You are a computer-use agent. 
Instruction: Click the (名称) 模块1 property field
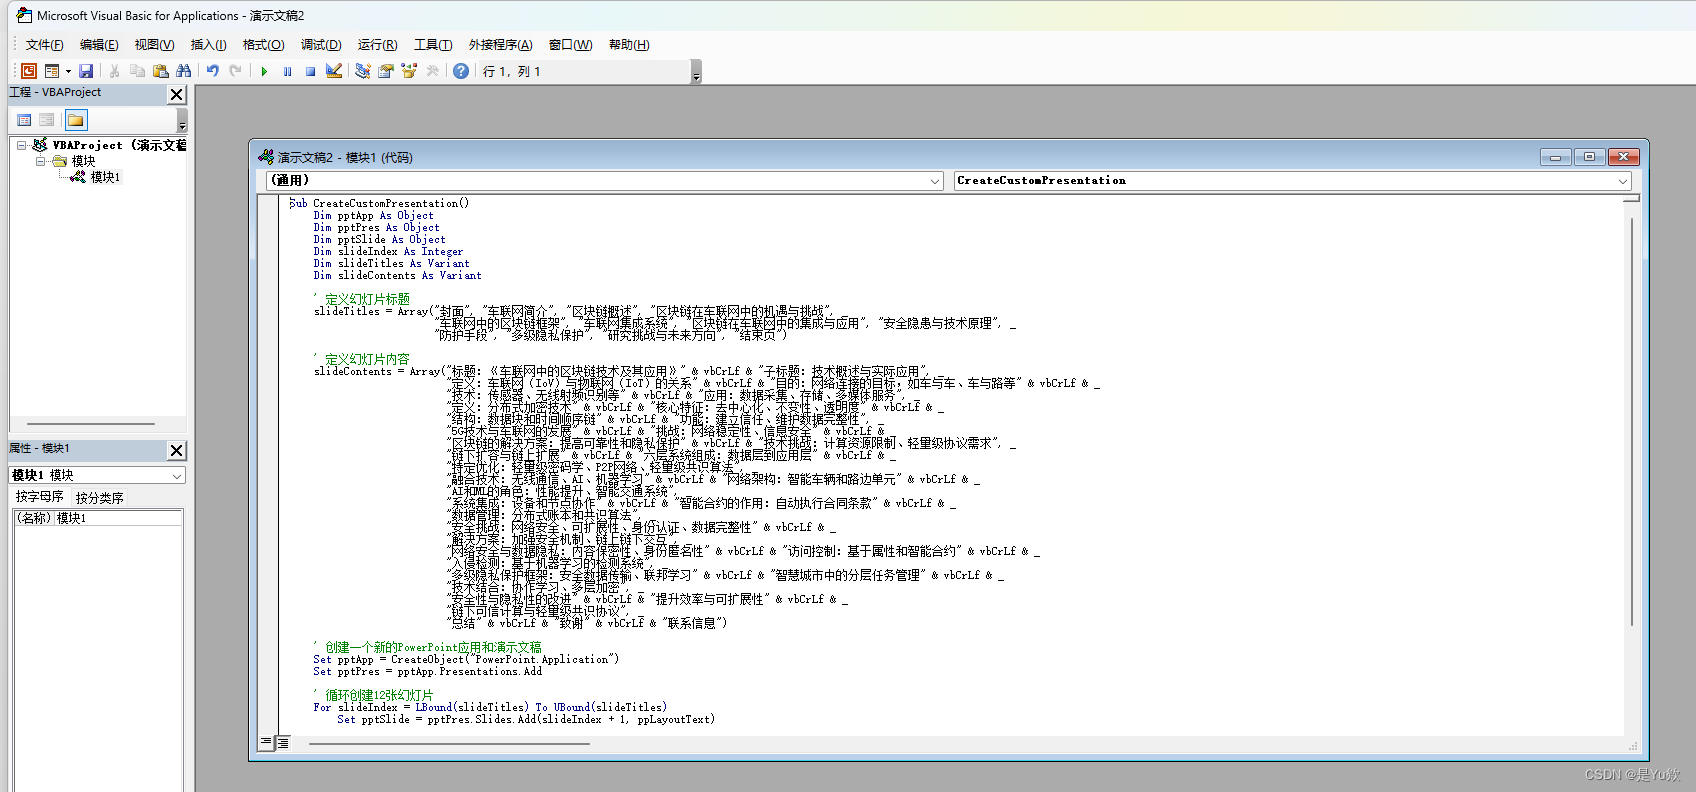(98, 518)
